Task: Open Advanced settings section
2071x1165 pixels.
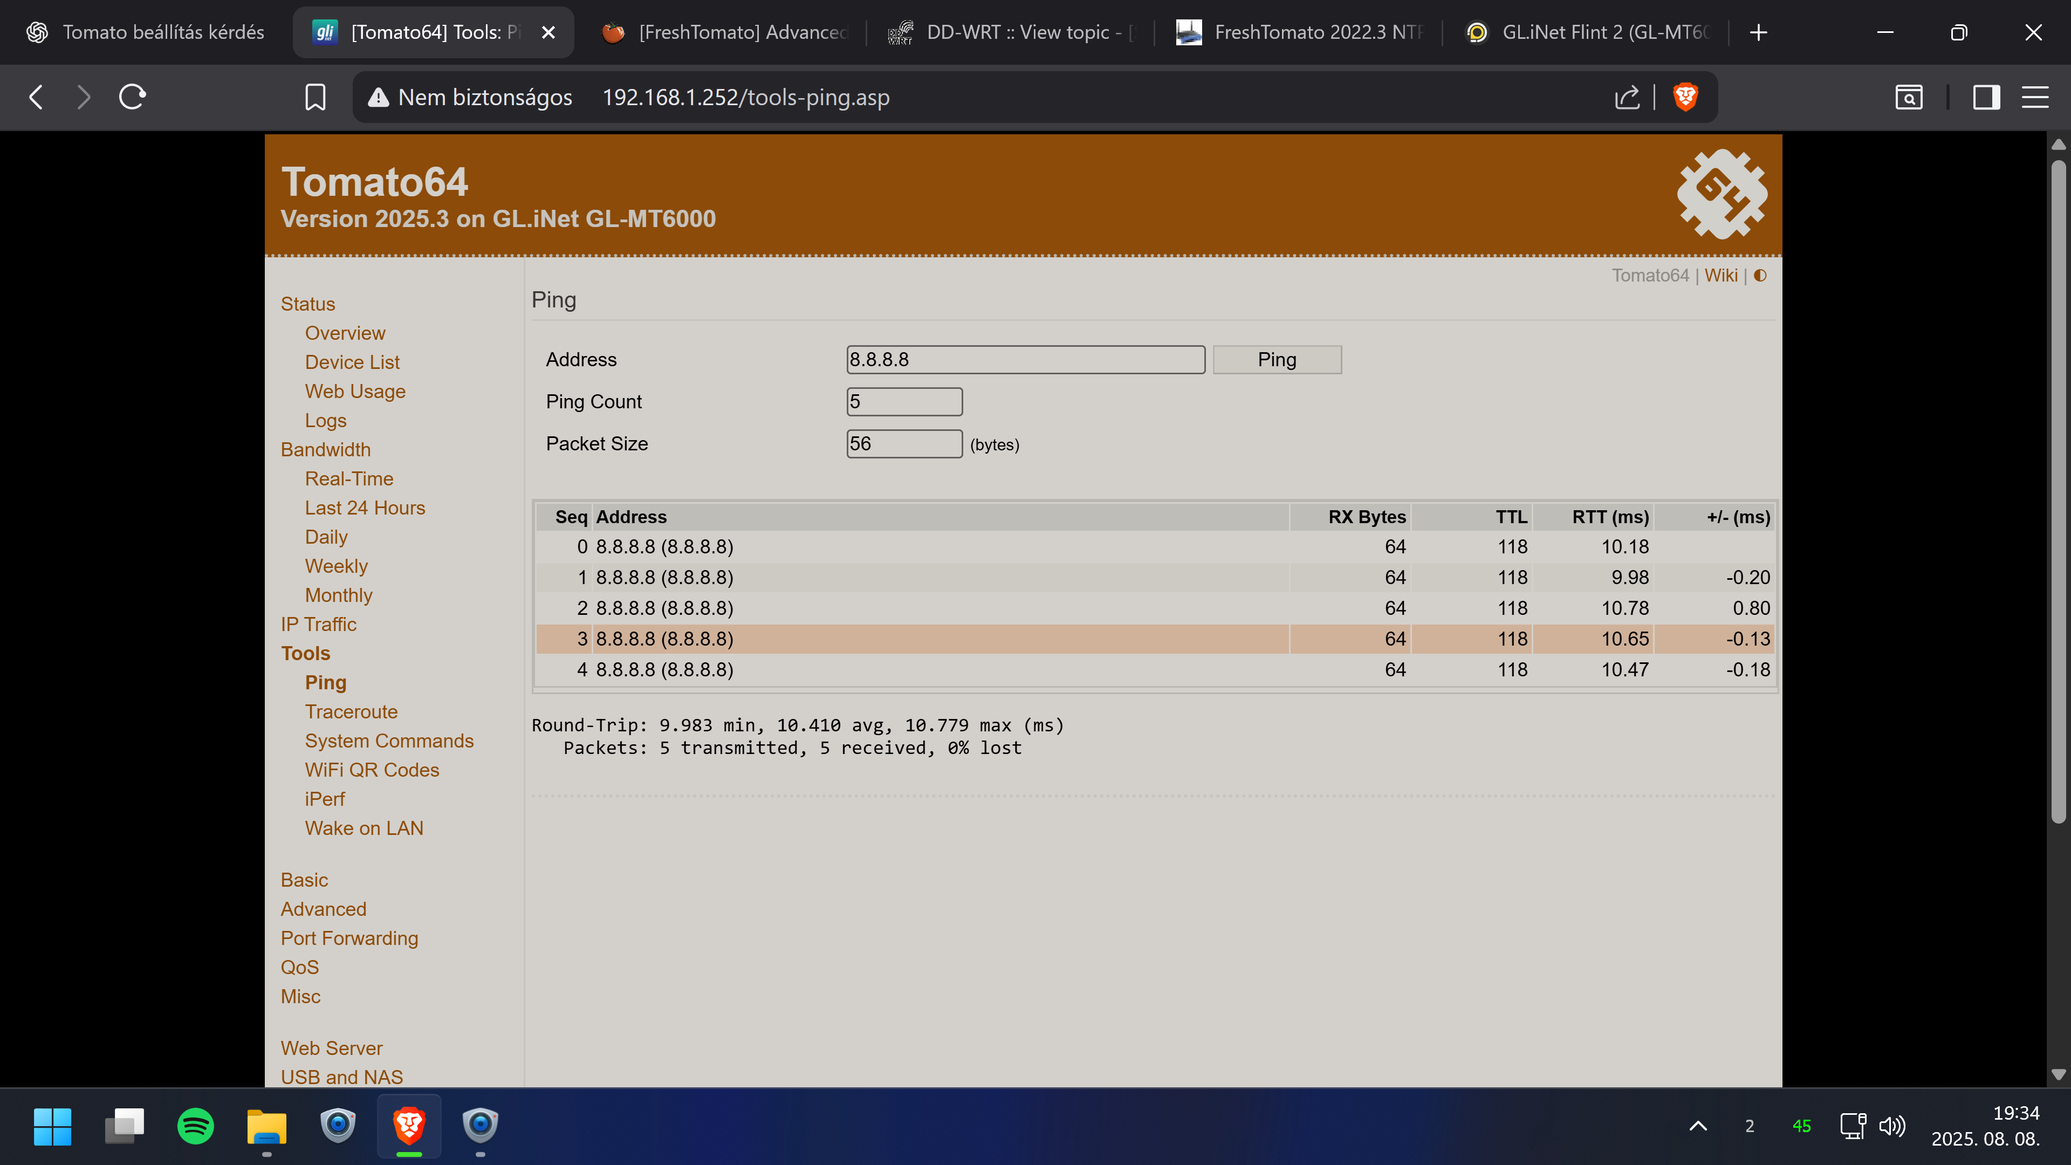Action: (x=323, y=909)
